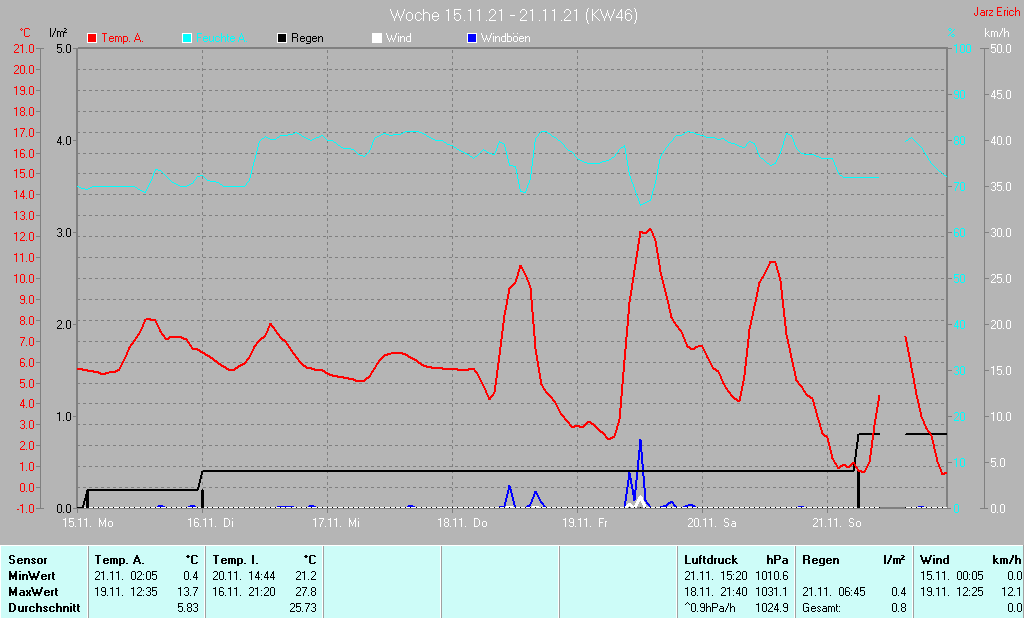Click the red Temp. A. legend swatch
This screenshot has height=618, width=1024.
tap(92, 39)
